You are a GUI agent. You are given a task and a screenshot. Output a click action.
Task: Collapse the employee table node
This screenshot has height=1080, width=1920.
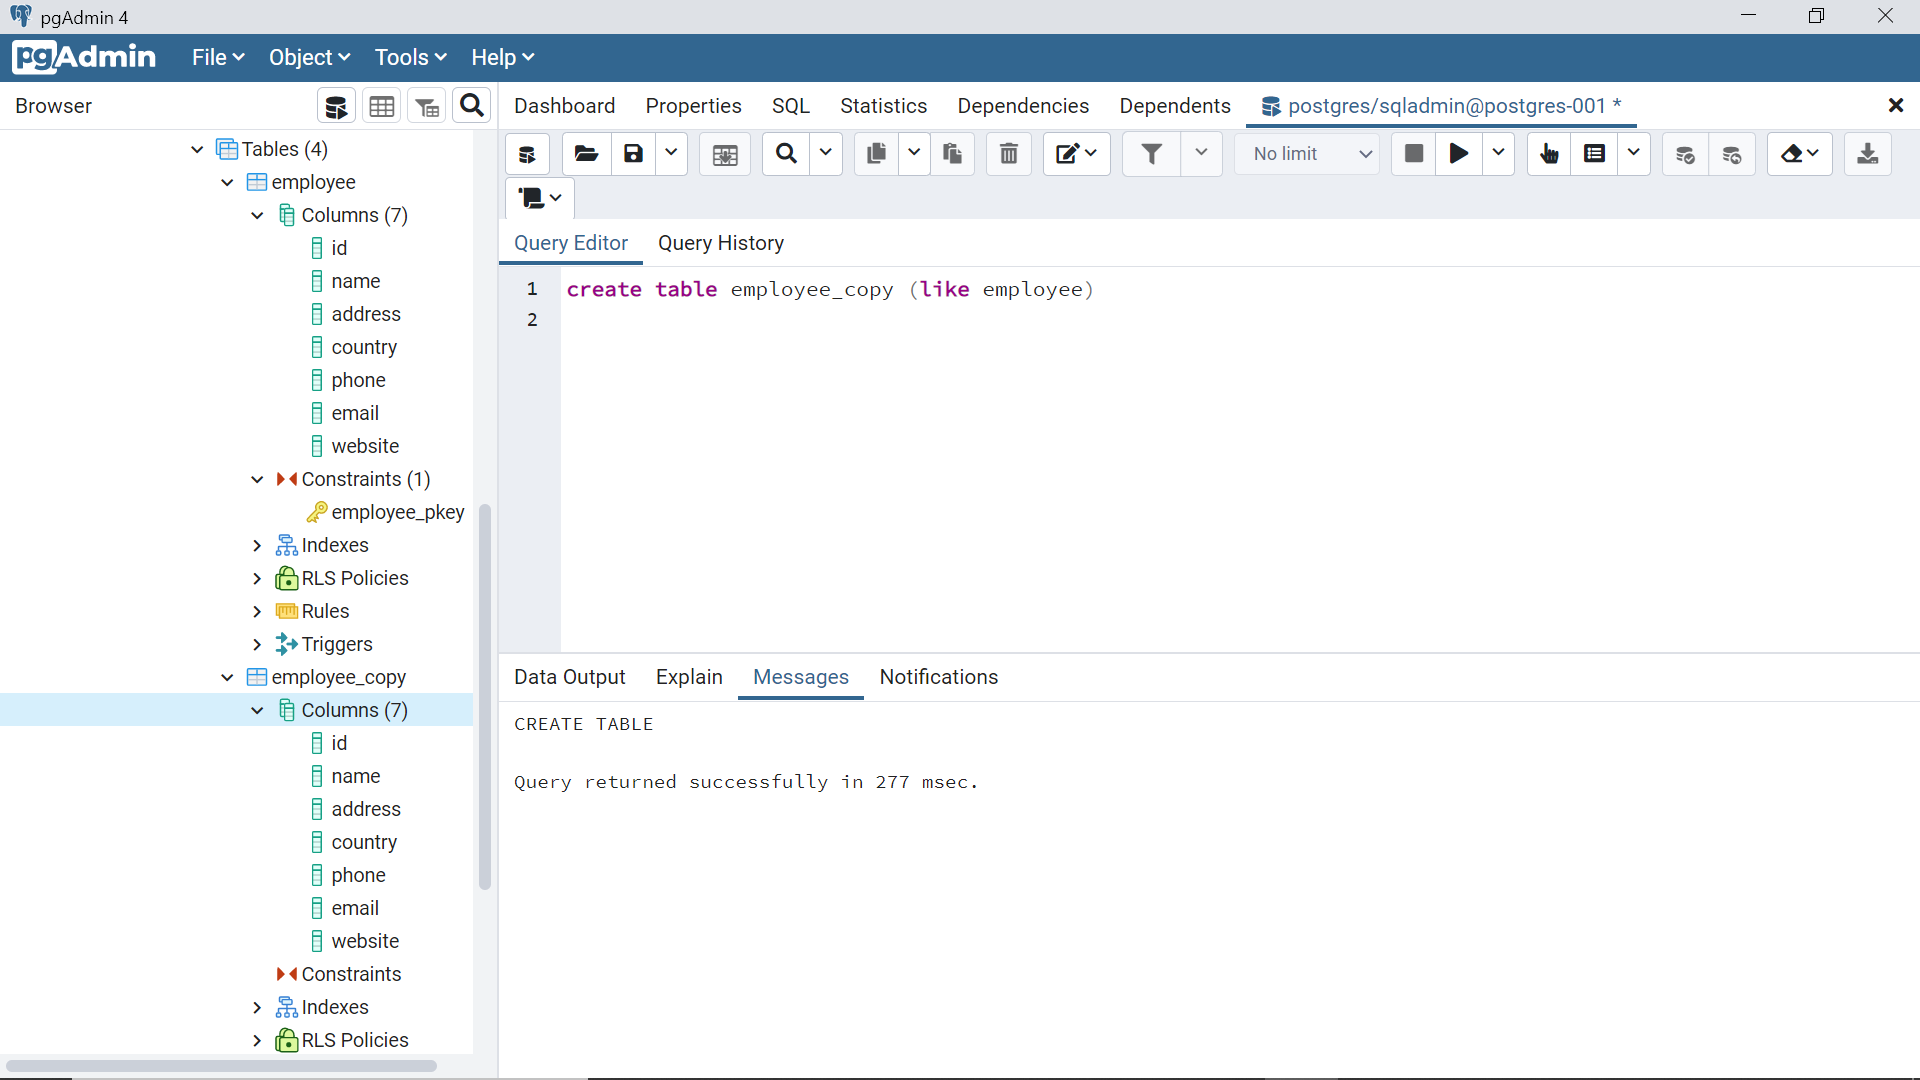[x=226, y=182]
